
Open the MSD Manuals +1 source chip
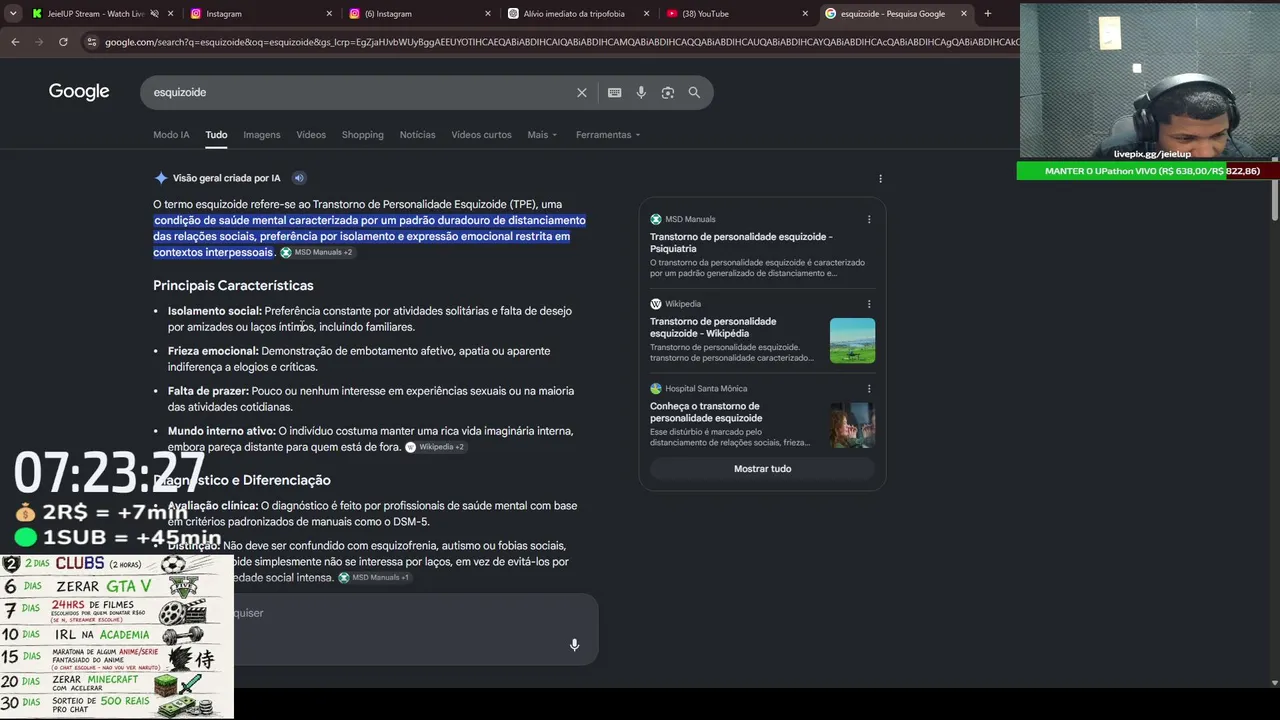pyautogui.click(x=374, y=577)
